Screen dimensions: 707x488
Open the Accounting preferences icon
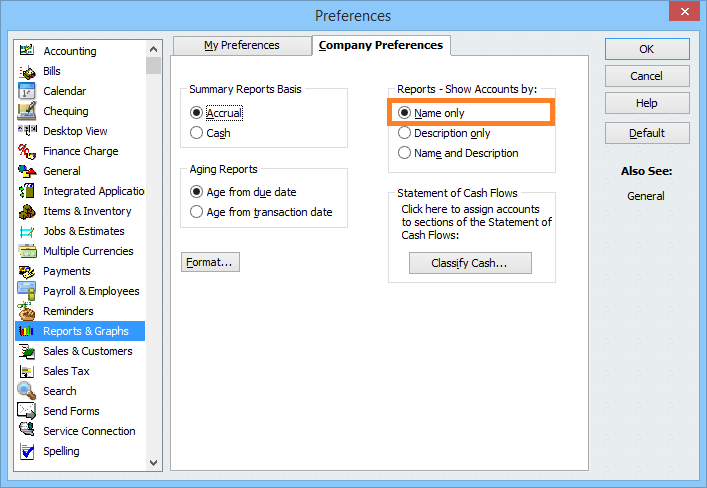27,50
